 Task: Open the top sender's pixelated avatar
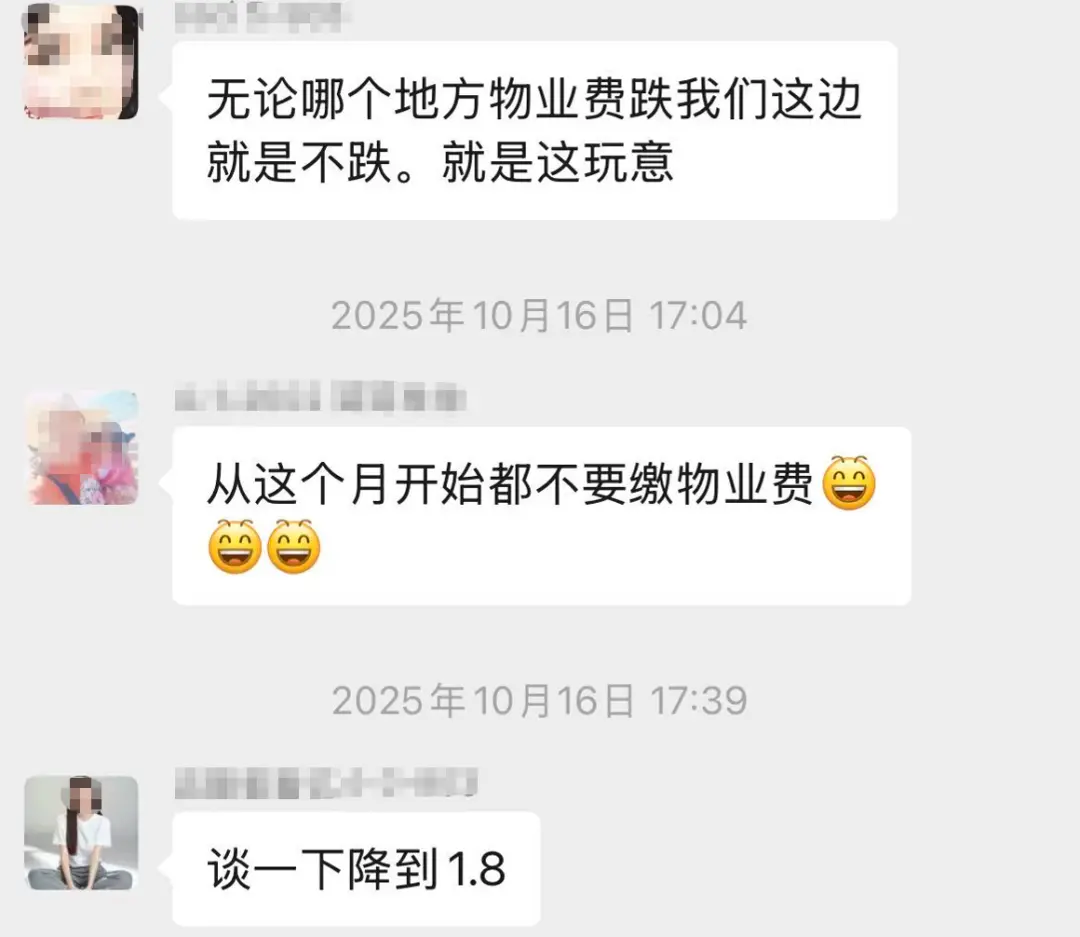81,62
